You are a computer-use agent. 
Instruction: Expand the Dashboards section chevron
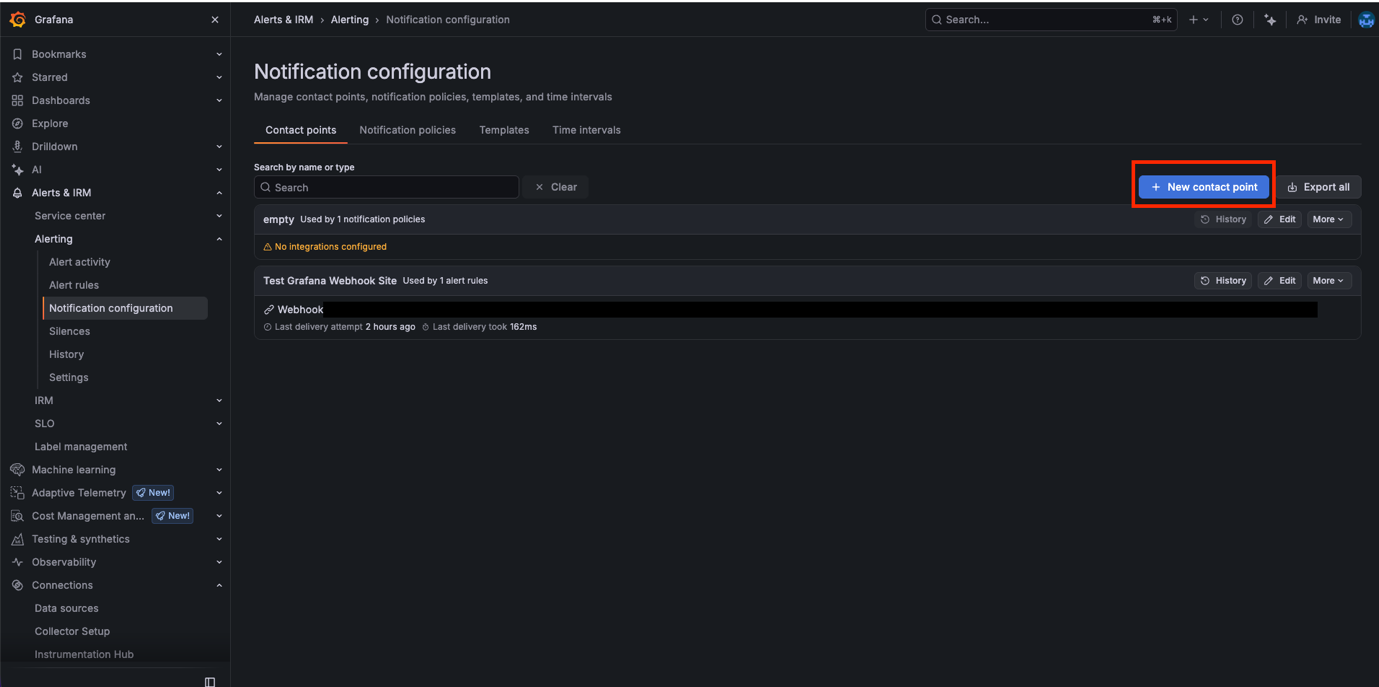pos(219,100)
